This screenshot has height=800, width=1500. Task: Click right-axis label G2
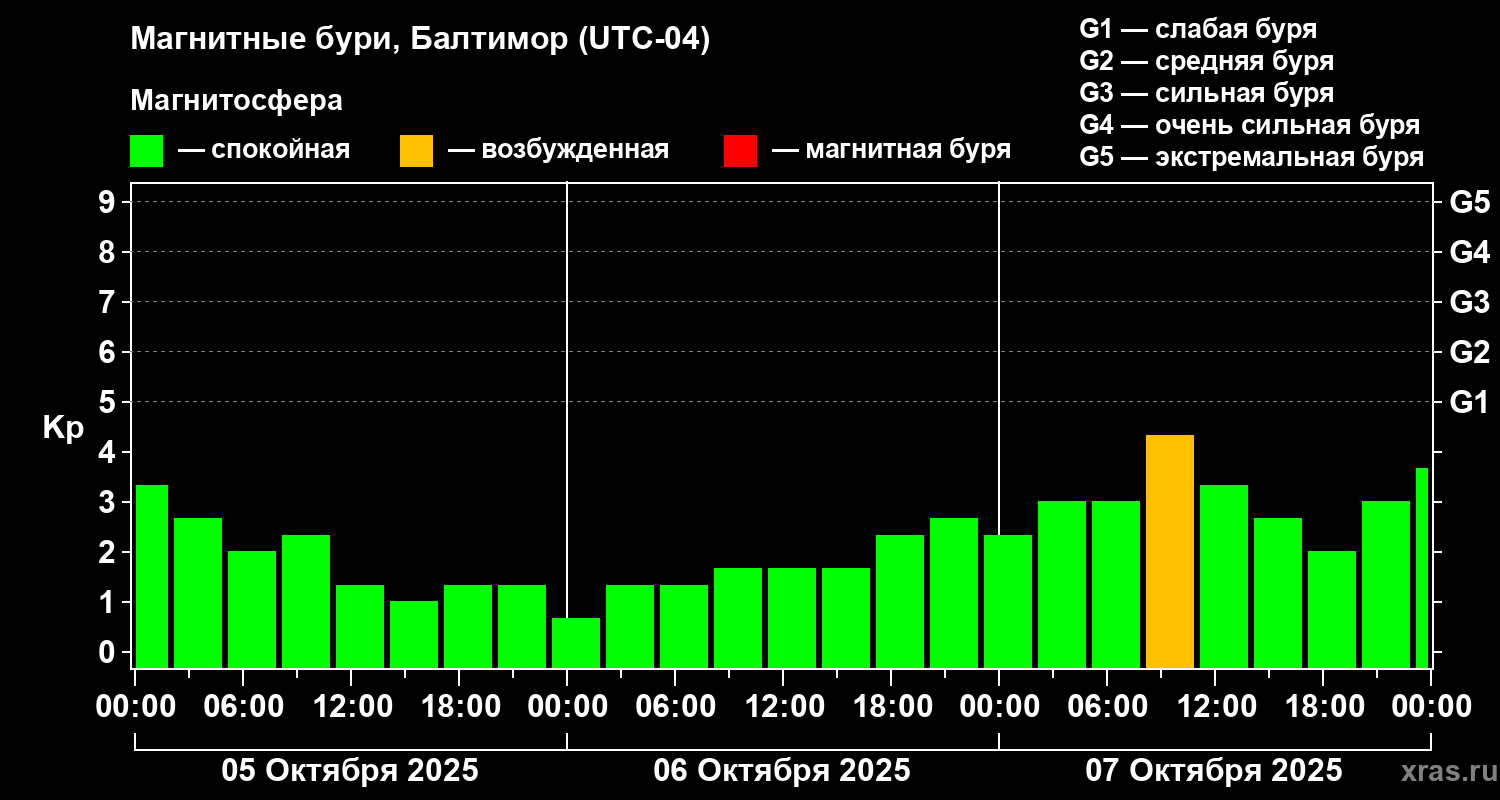tap(1469, 352)
